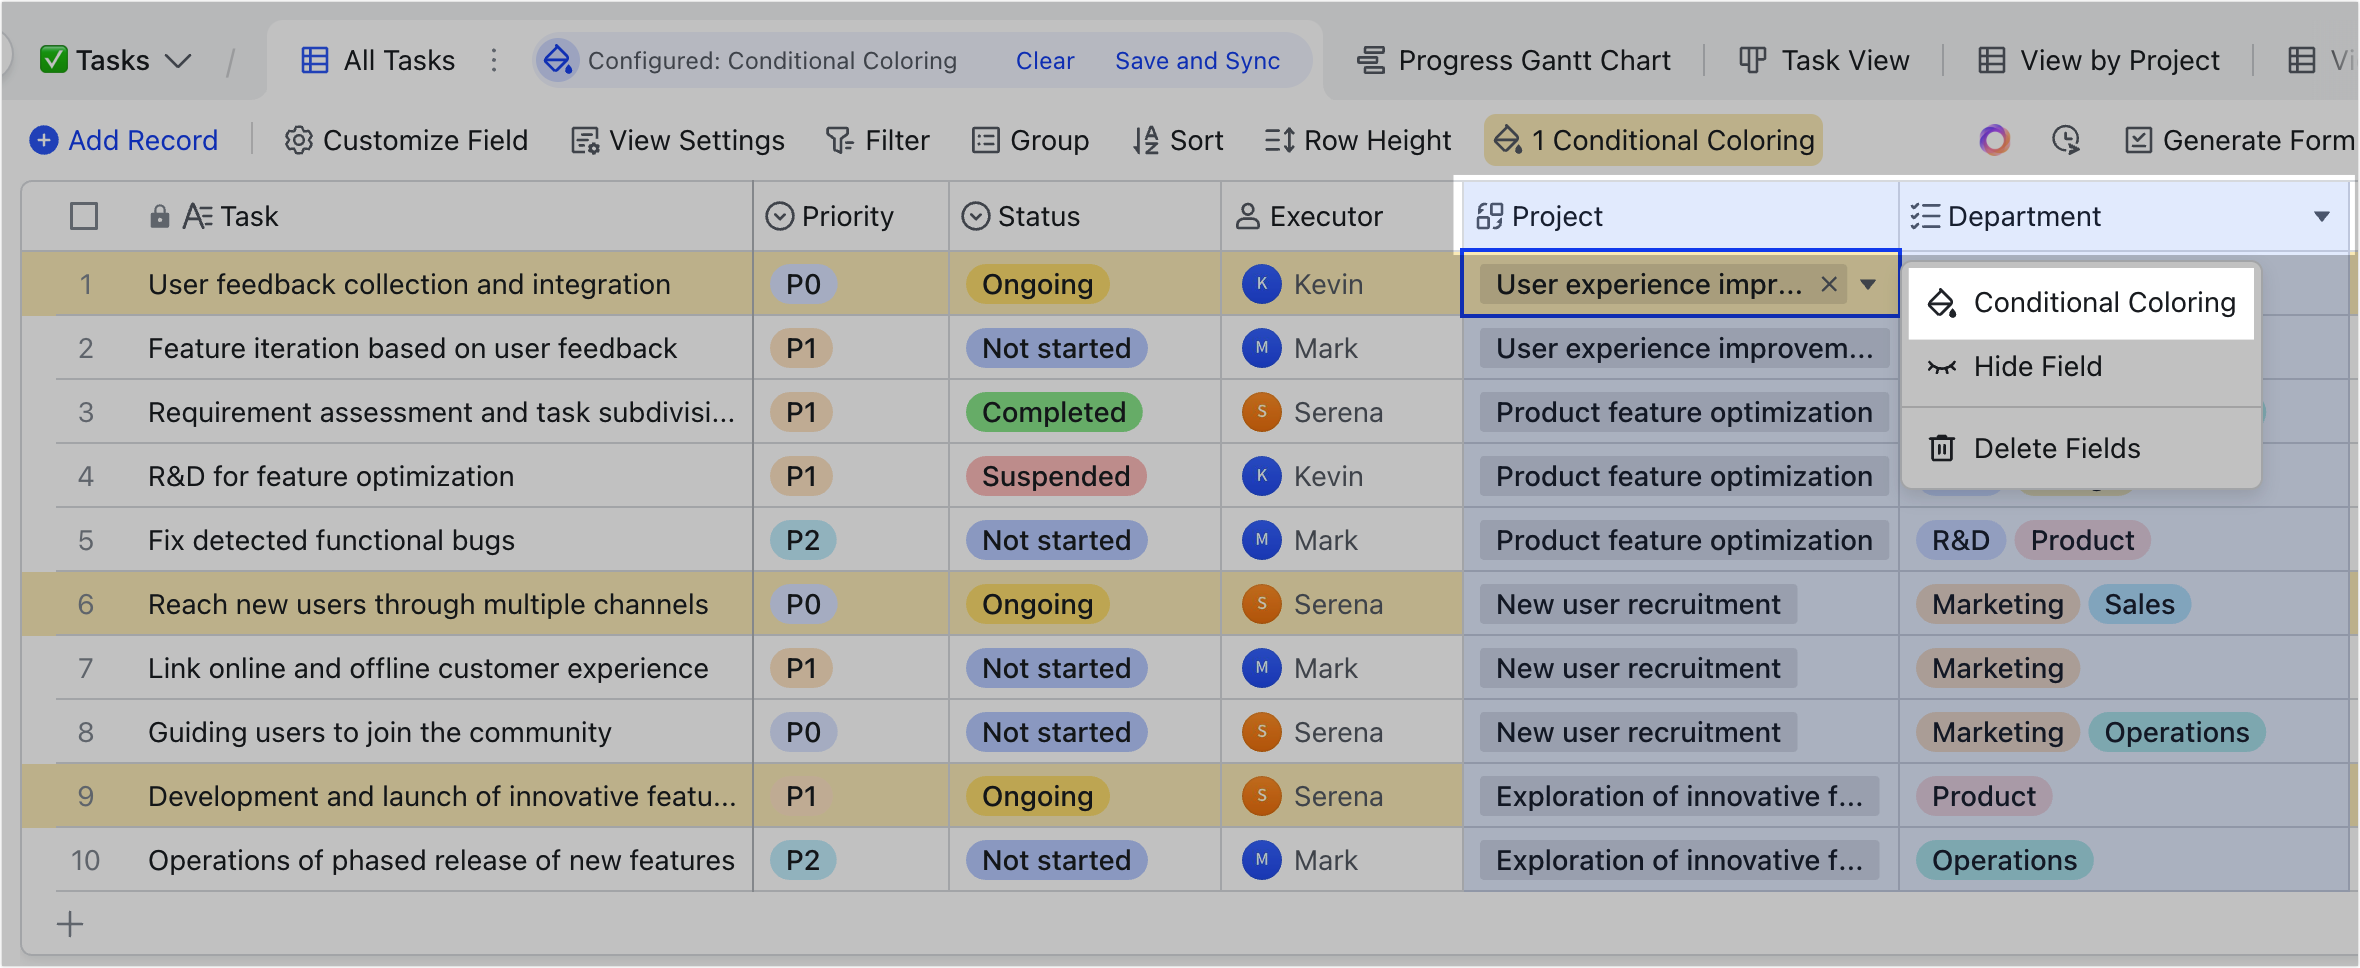Remove the User experience tag with the X
2360x968 pixels.
click(1829, 284)
